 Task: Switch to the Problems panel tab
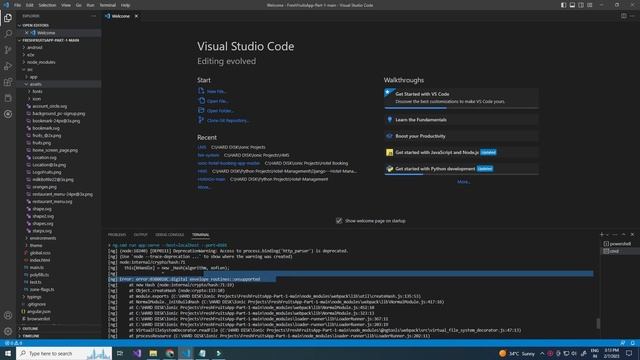117,235
